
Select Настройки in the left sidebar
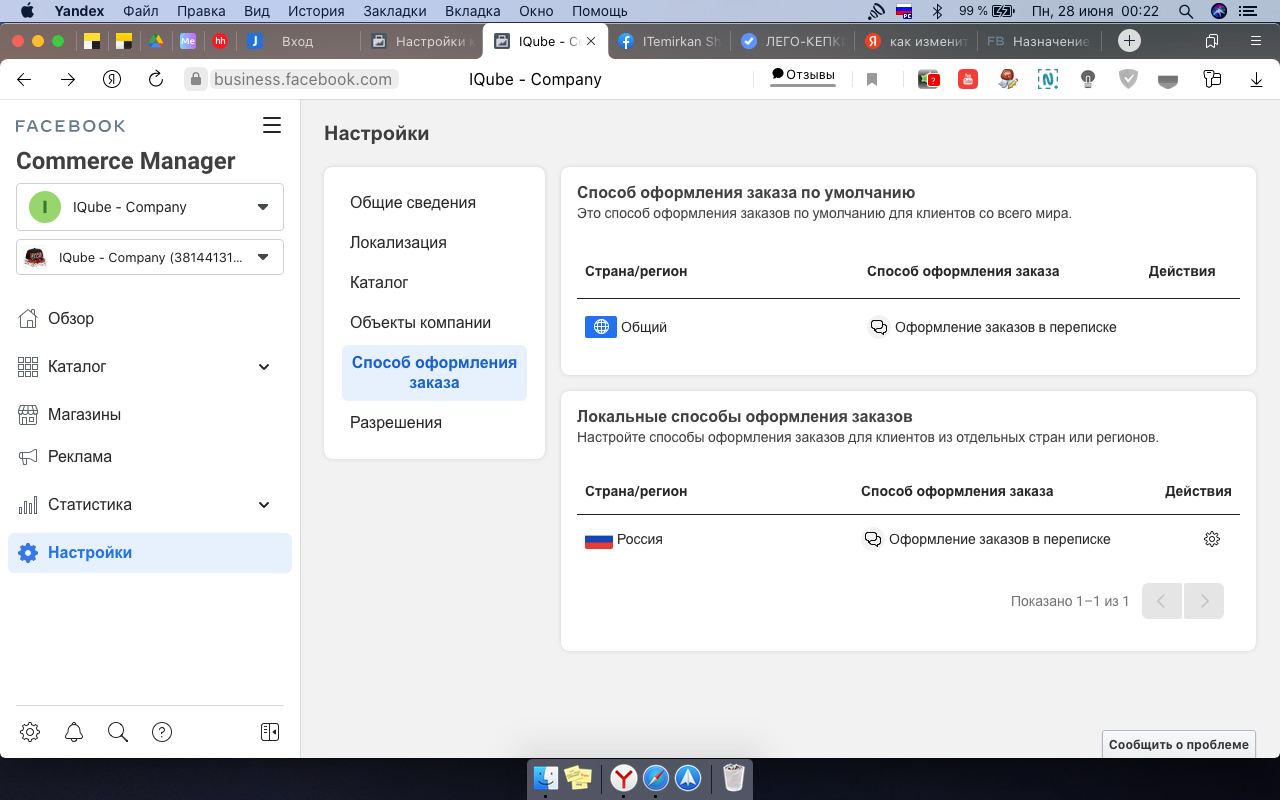tap(150, 552)
